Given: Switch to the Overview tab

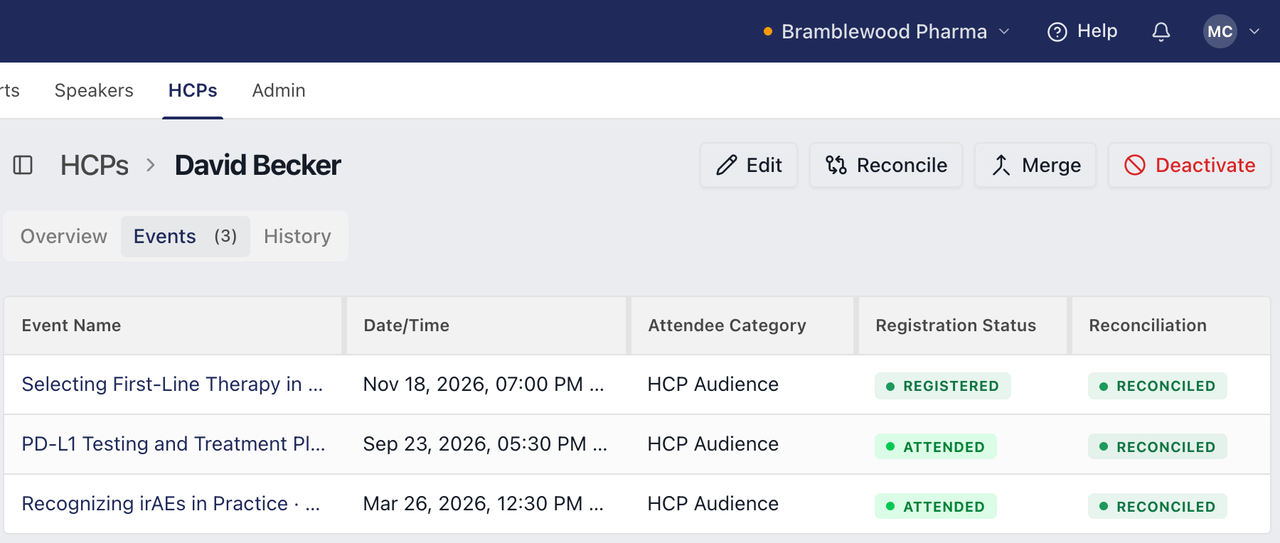Looking at the screenshot, I should pos(64,236).
